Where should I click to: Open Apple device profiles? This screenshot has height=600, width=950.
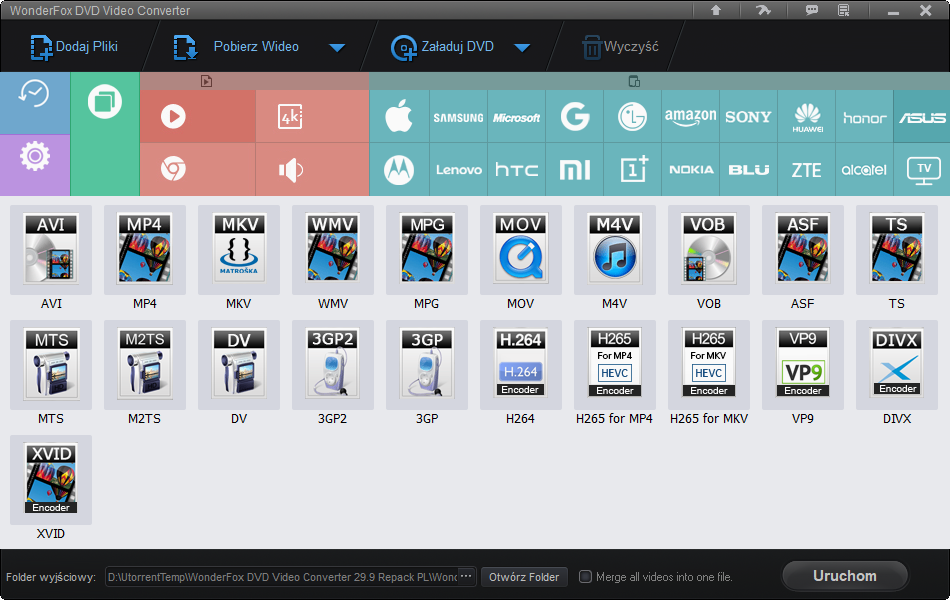pyautogui.click(x=399, y=116)
